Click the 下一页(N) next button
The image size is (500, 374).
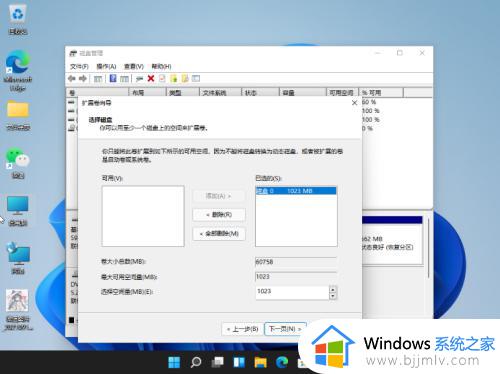[x=285, y=329]
